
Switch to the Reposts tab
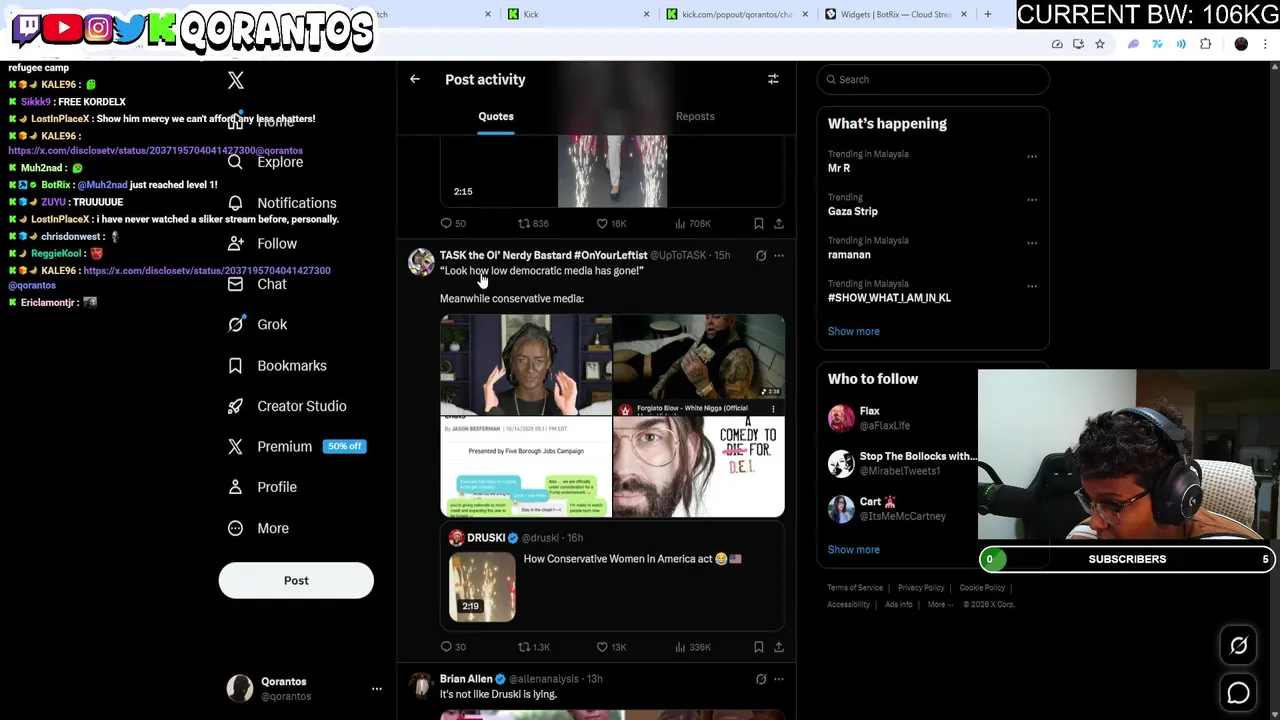(x=695, y=116)
